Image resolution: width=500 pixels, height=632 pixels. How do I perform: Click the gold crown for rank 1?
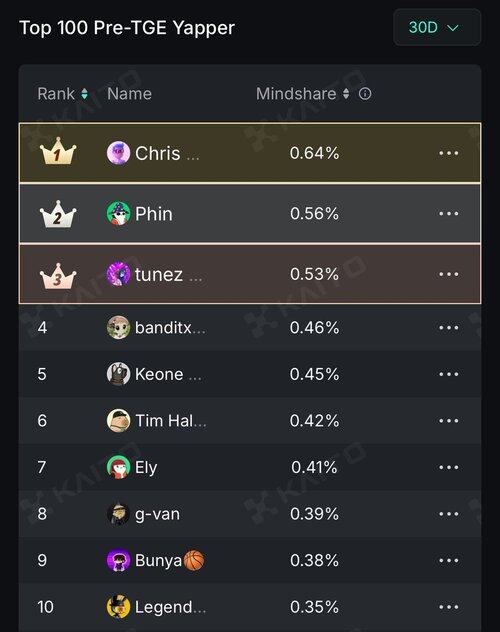(x=58, y=151)
